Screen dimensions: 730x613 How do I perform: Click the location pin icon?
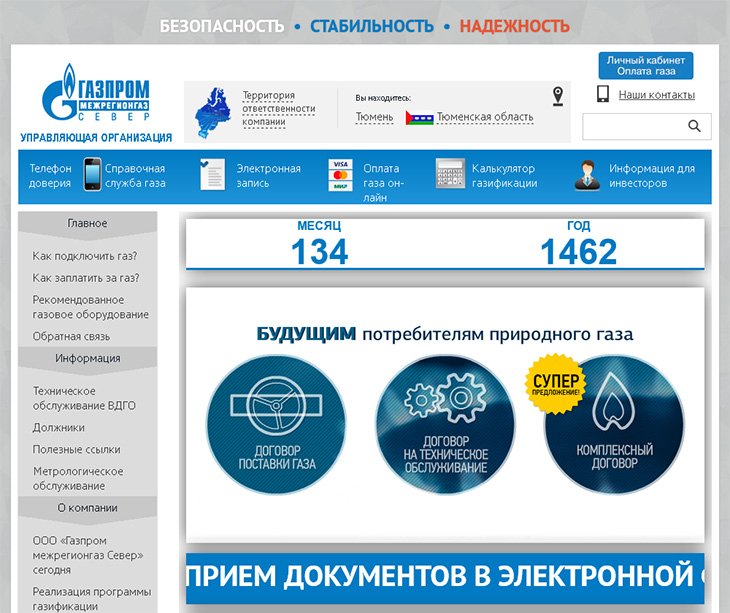point(558,96)
